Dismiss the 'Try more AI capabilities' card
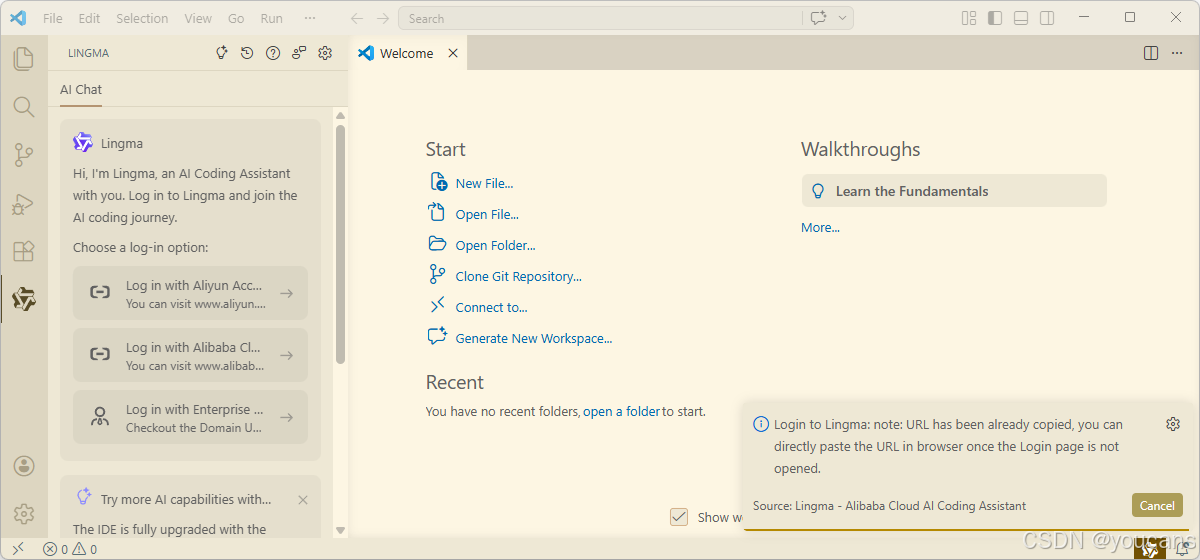 pyautogui.click(x=303, y=499)
